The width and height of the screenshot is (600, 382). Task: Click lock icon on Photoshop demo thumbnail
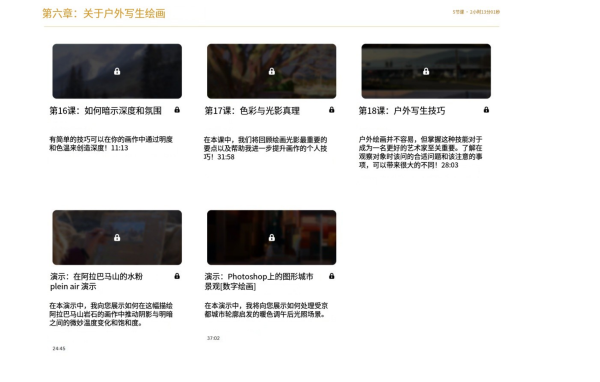click(x=272, y=237)
